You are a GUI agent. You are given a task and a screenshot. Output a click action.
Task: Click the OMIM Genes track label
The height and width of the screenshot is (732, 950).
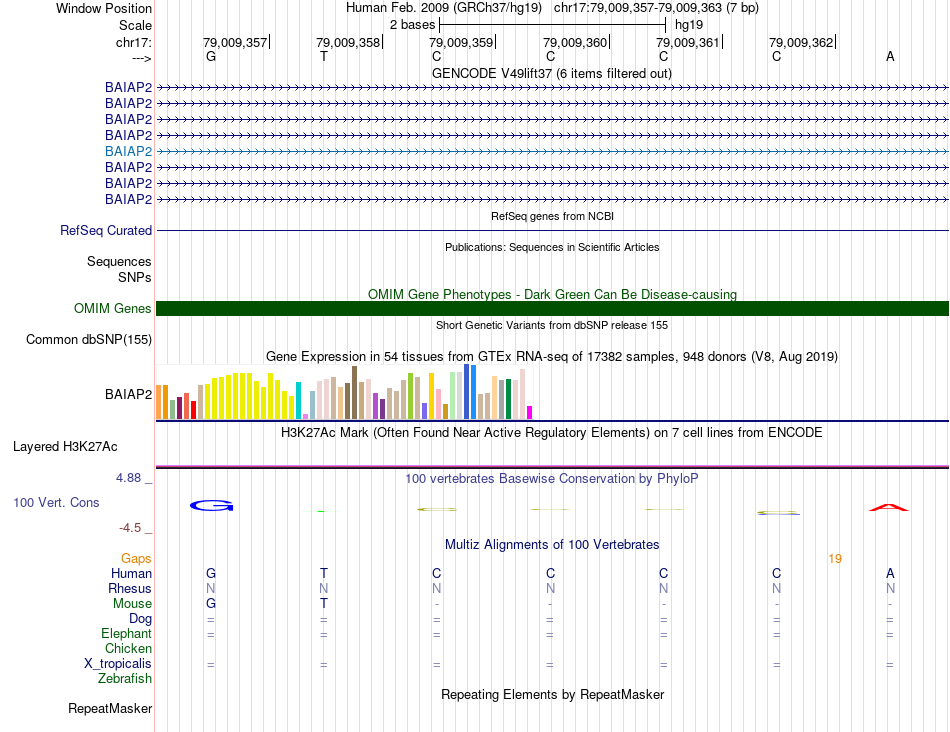pyautogui.click(x=112, y=308)
